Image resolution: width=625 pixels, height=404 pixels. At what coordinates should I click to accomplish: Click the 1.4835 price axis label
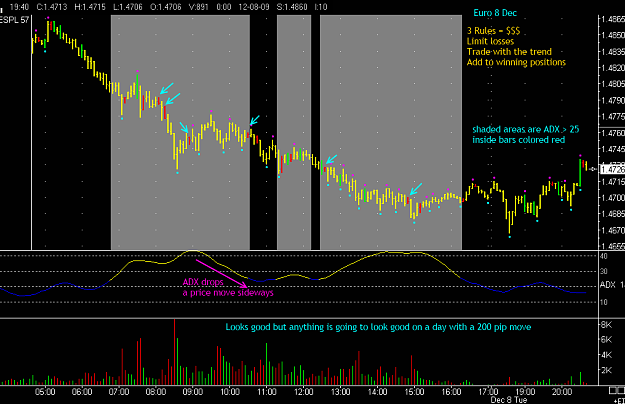point(613,51)
